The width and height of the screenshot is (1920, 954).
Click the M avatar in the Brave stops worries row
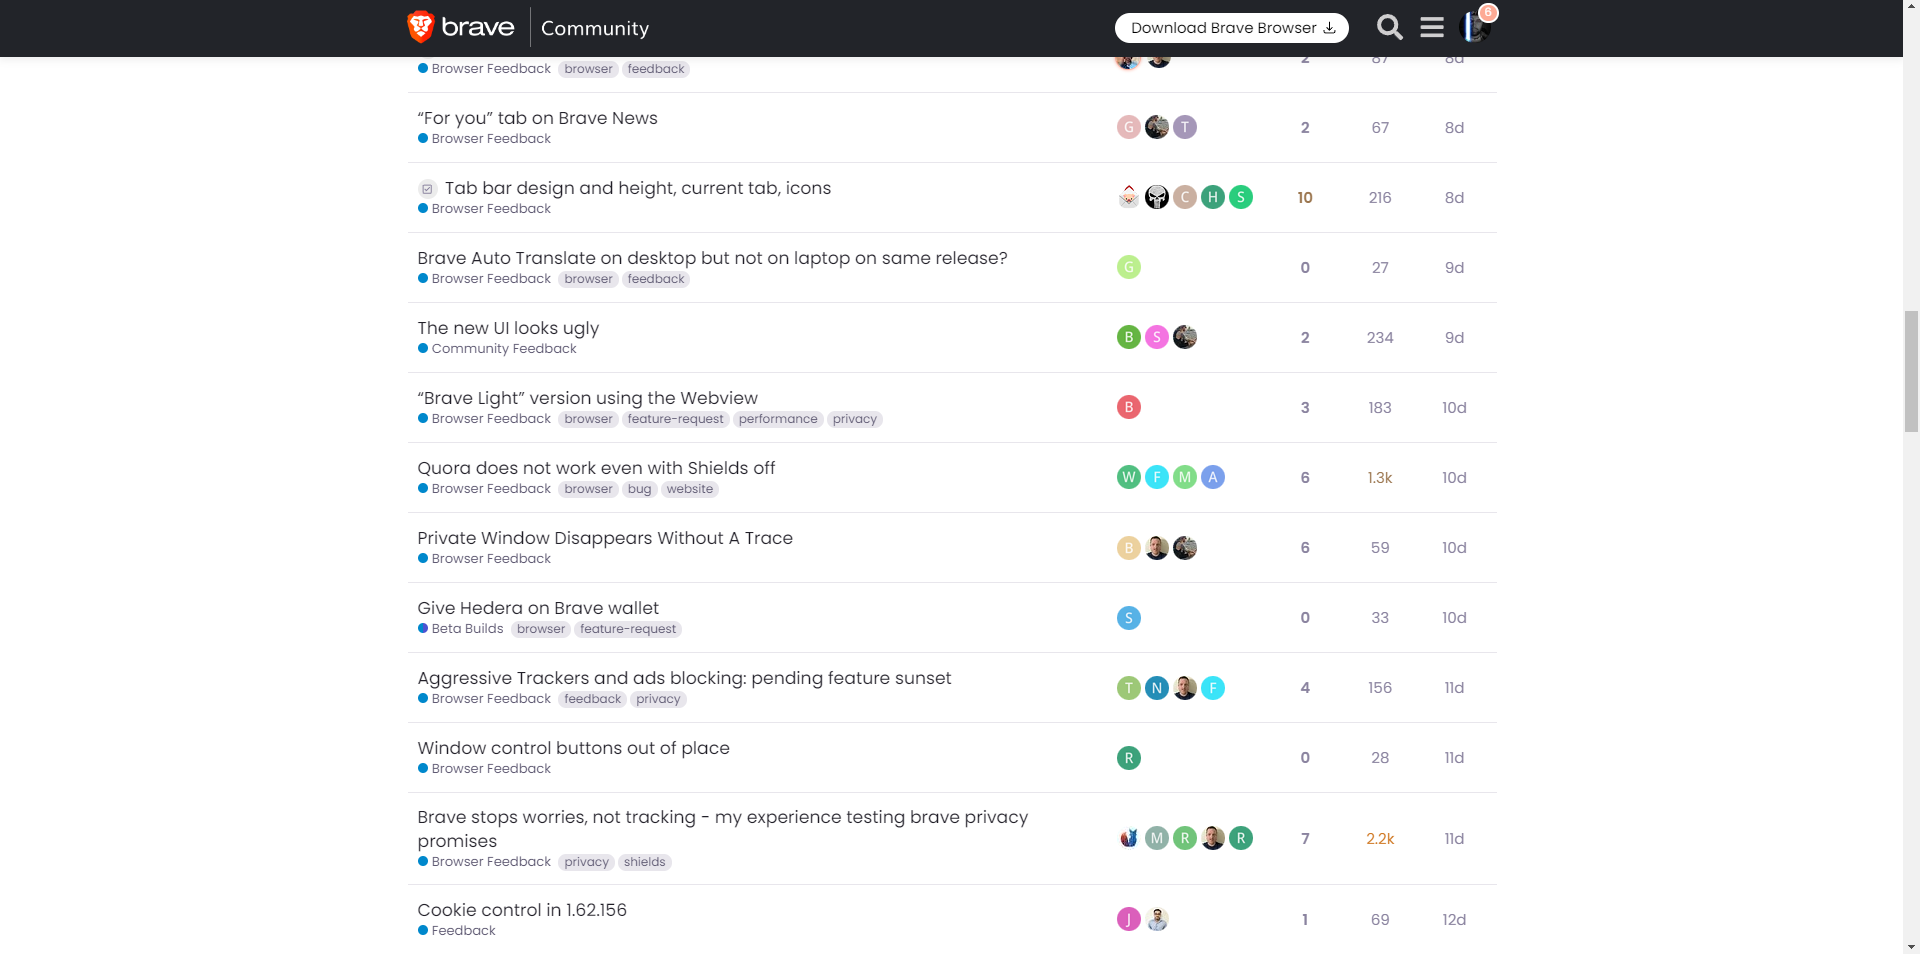(1156, 838)
